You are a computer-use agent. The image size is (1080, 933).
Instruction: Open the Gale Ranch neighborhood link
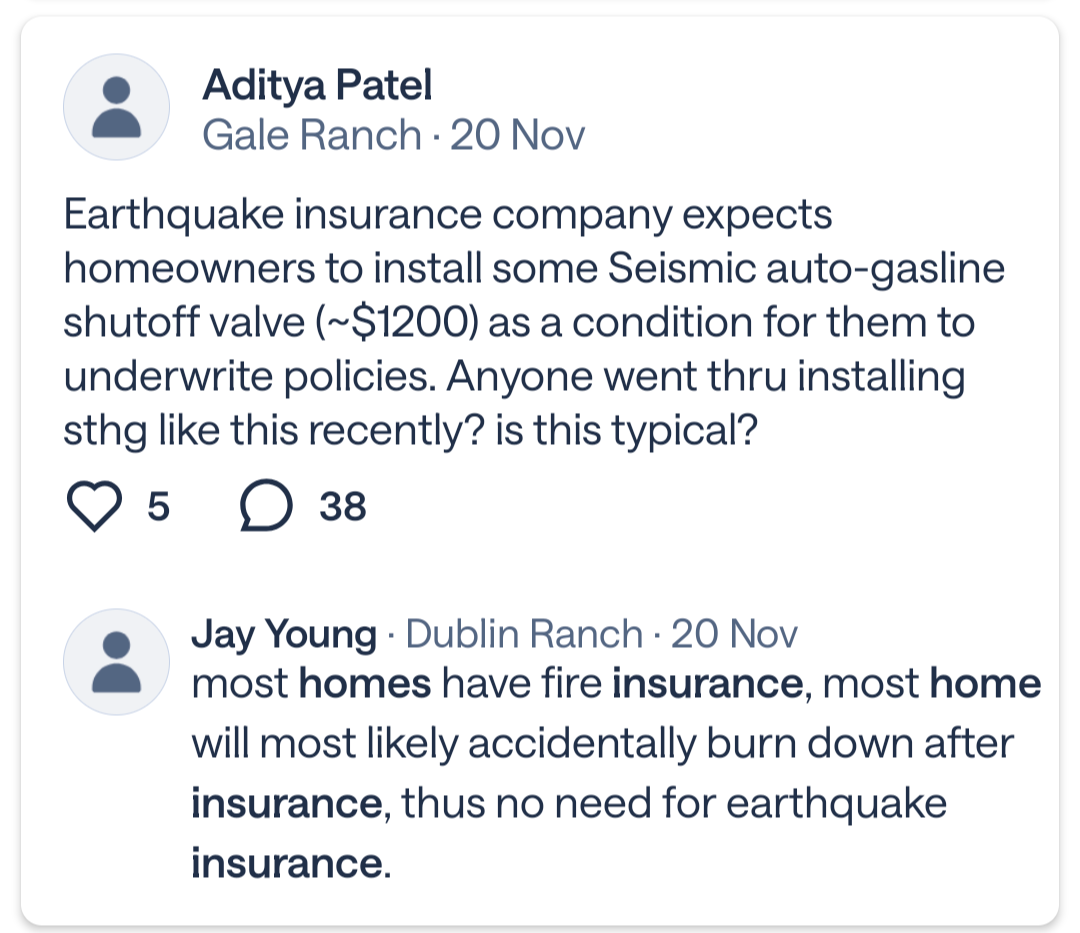311,135
